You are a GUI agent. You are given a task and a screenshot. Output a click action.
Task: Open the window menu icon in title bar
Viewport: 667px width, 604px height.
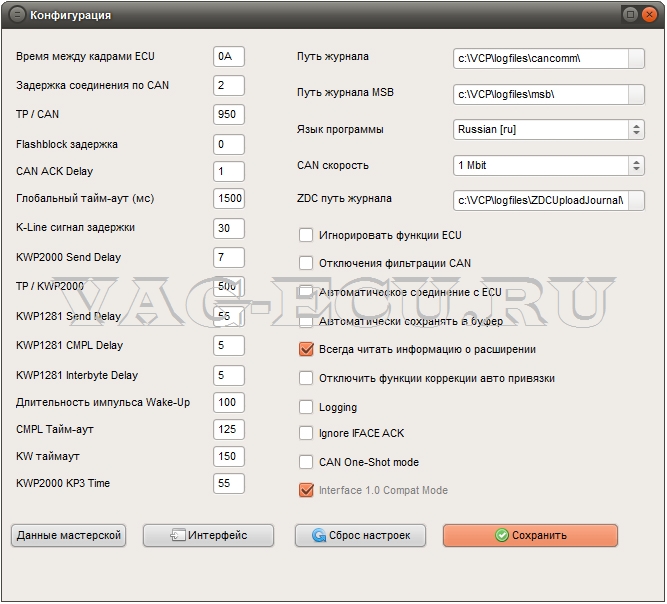pyautogui.click(x=16, y=15)
